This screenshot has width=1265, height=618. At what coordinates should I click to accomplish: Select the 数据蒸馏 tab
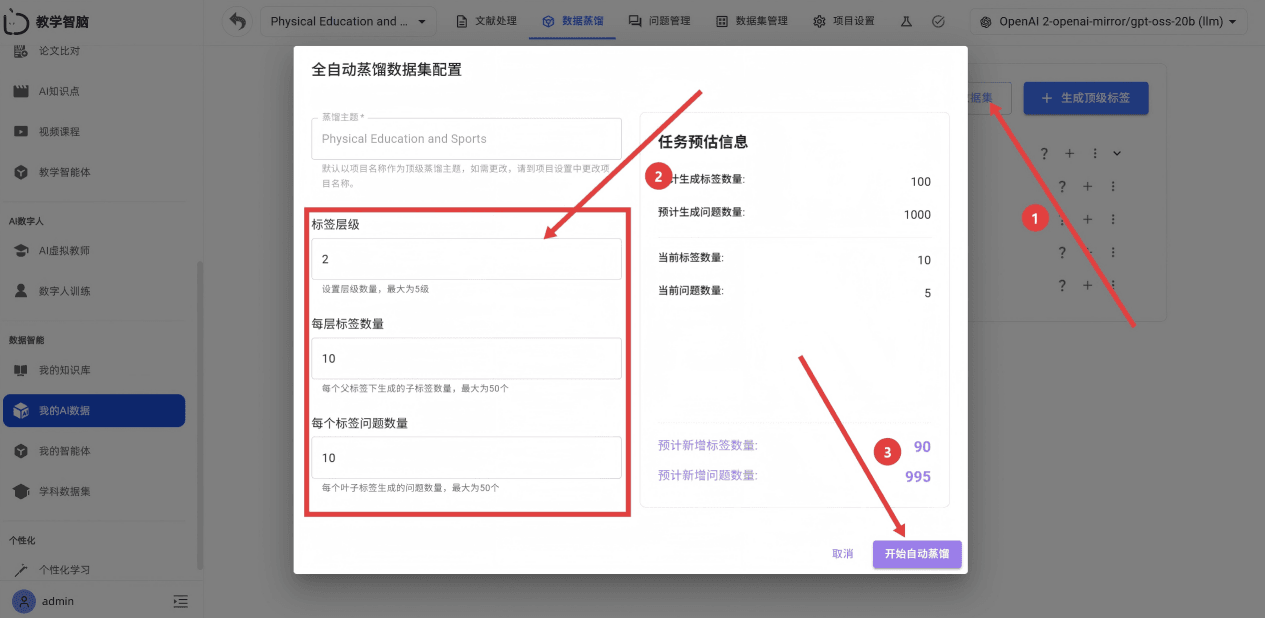(573, 21)
